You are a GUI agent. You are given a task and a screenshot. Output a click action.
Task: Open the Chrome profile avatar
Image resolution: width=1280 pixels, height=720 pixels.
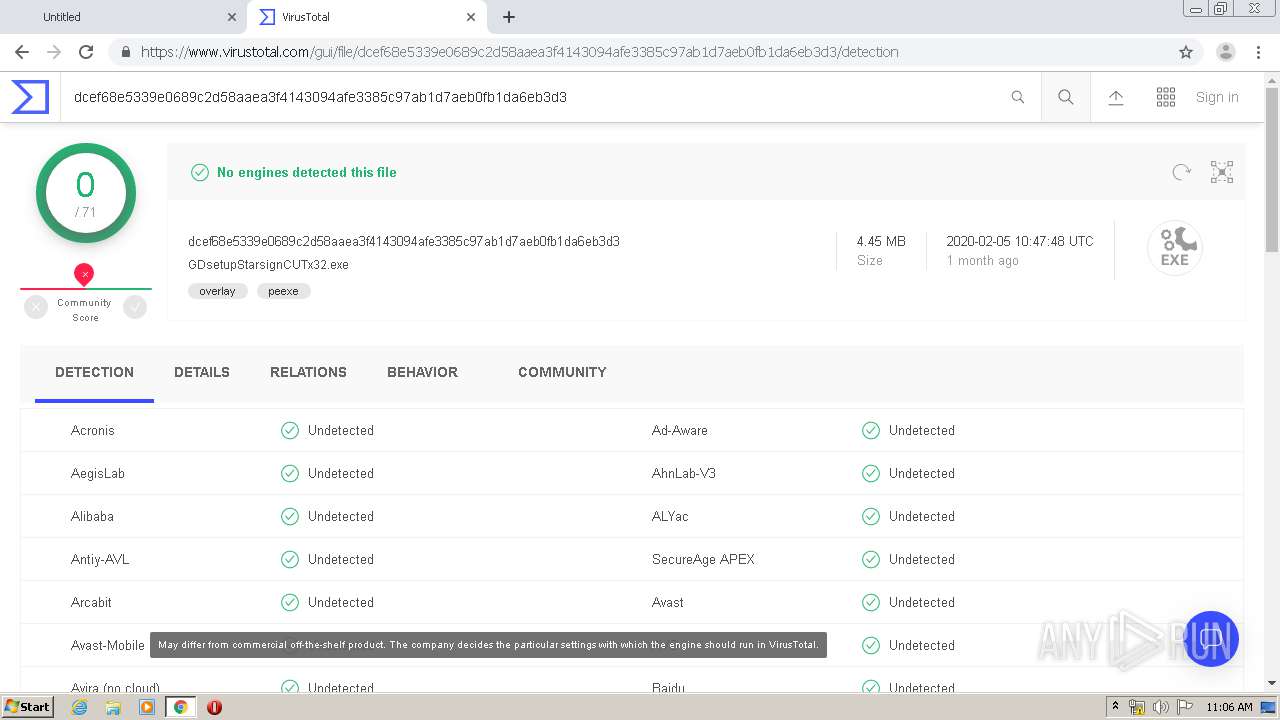pos(1226,52)
